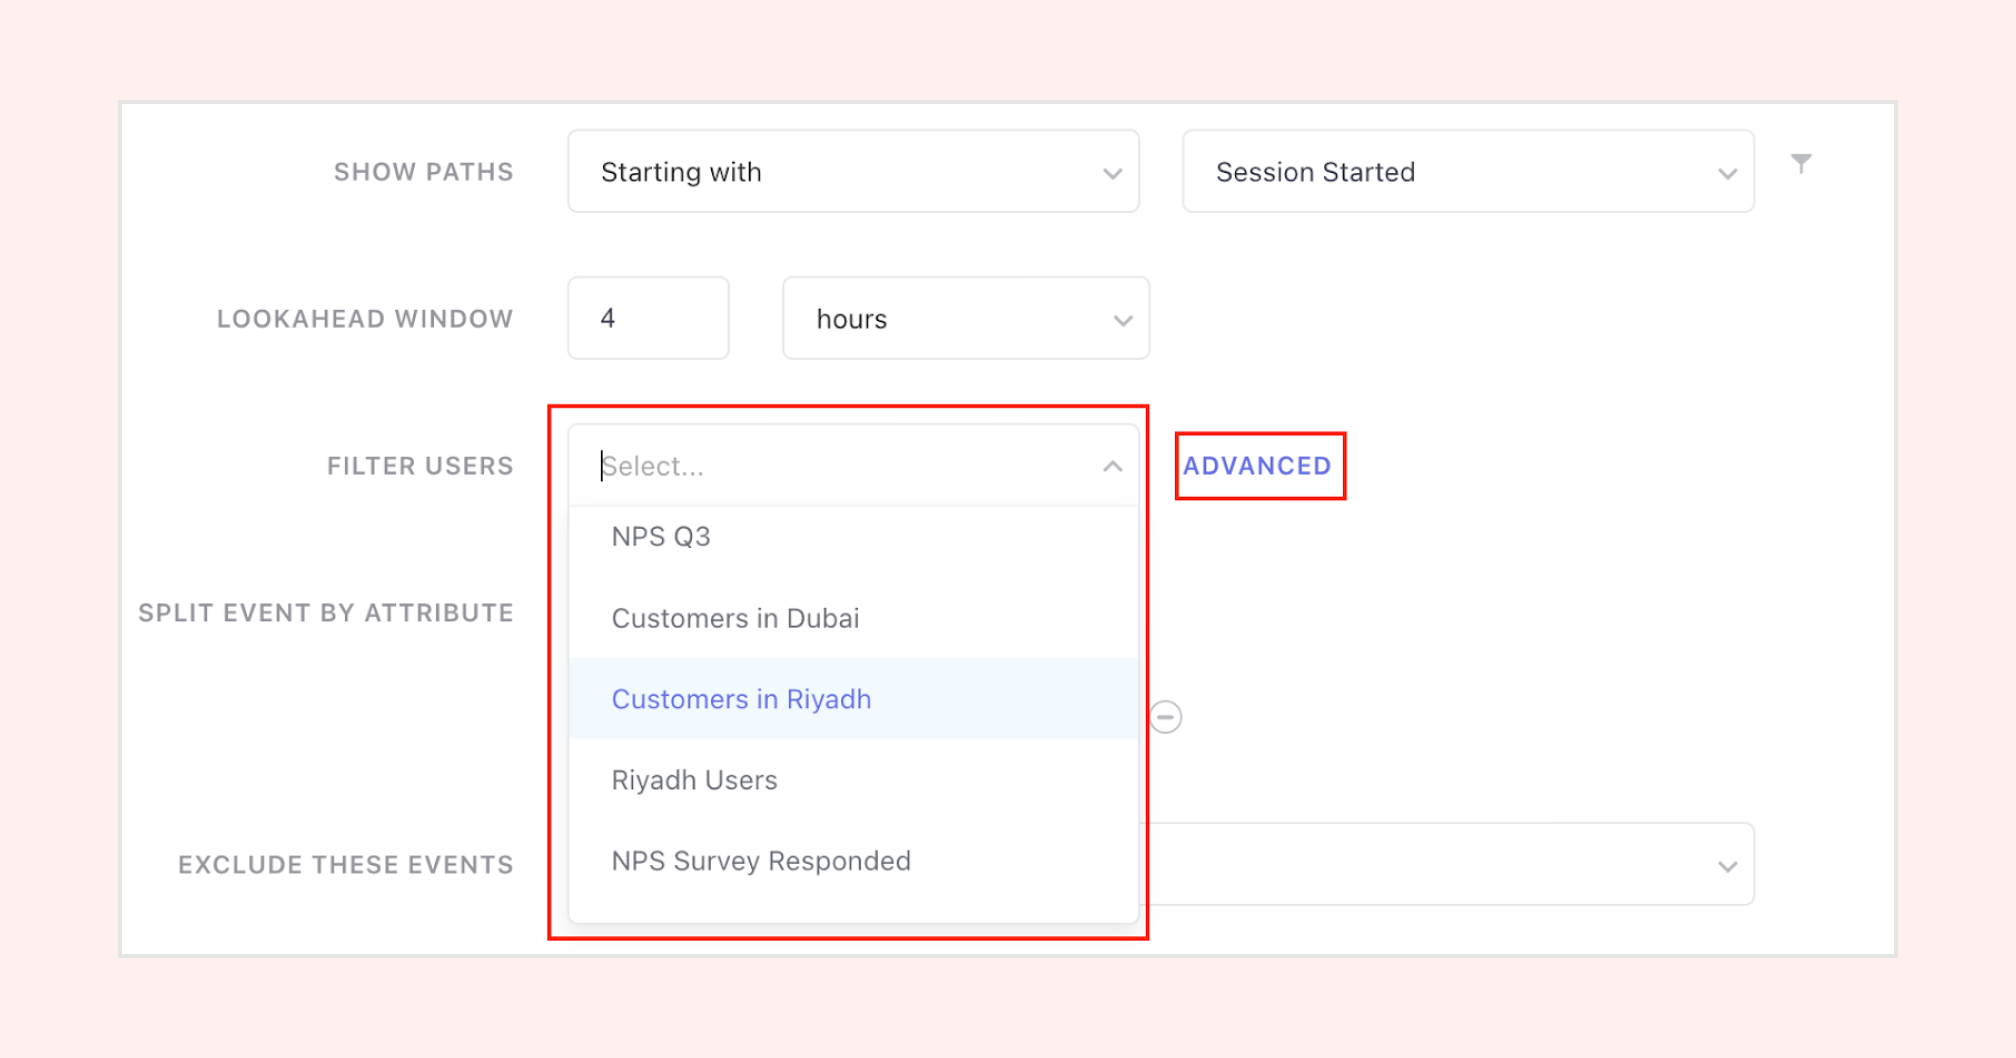Click the Exclude These Events chevron
2016x1058 pixels.
click(1727, 866)
